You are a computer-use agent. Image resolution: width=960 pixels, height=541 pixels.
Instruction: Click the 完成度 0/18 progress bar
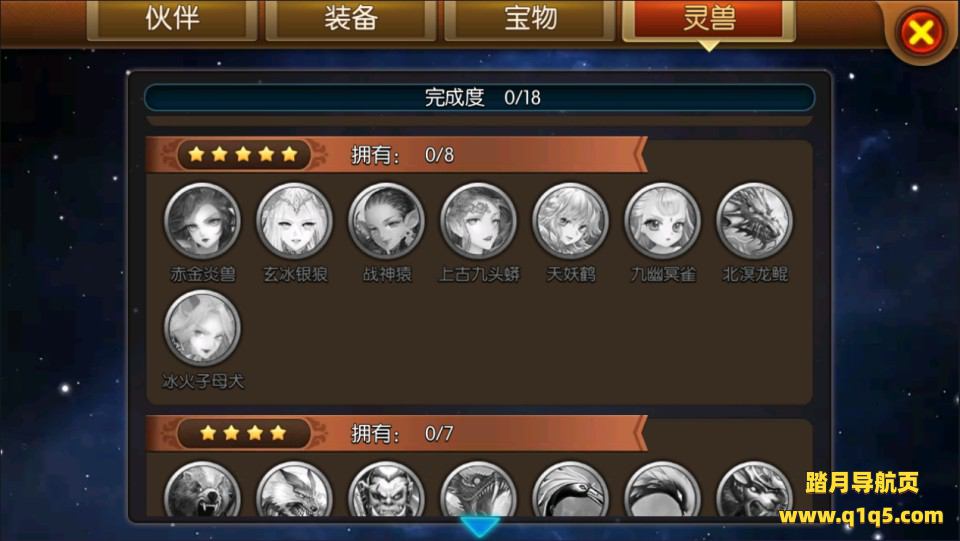coord(479,97)
